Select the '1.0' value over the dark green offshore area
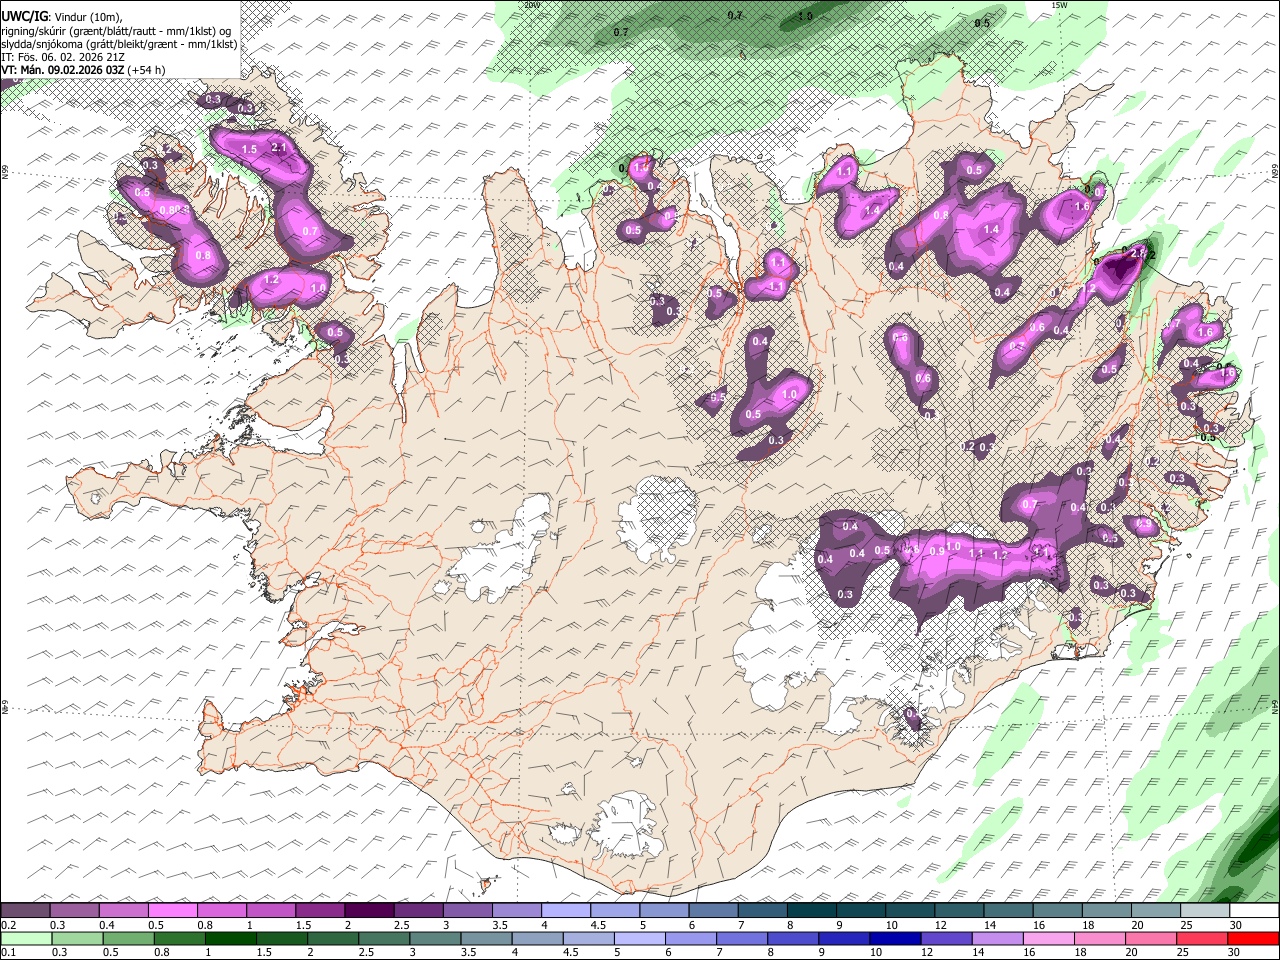This screenshot has width=1280, height=960. click(x=805, y=16)
